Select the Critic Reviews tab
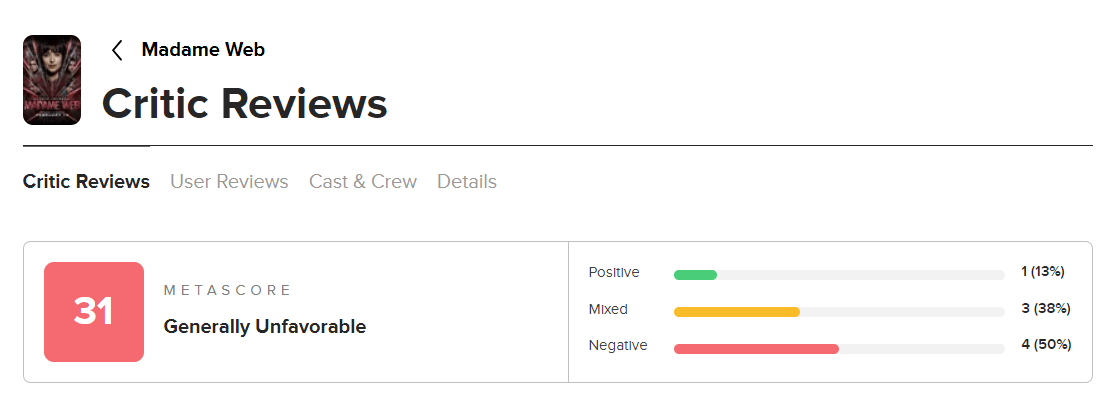 86,182
